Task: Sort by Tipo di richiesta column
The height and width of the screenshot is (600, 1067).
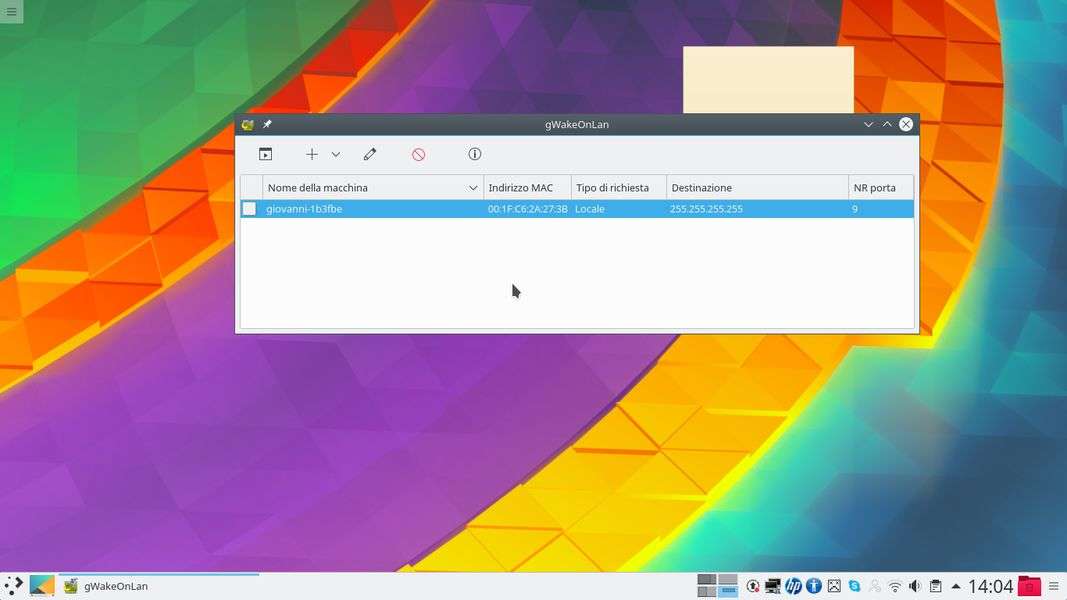Action: click(x=619, y=188)
